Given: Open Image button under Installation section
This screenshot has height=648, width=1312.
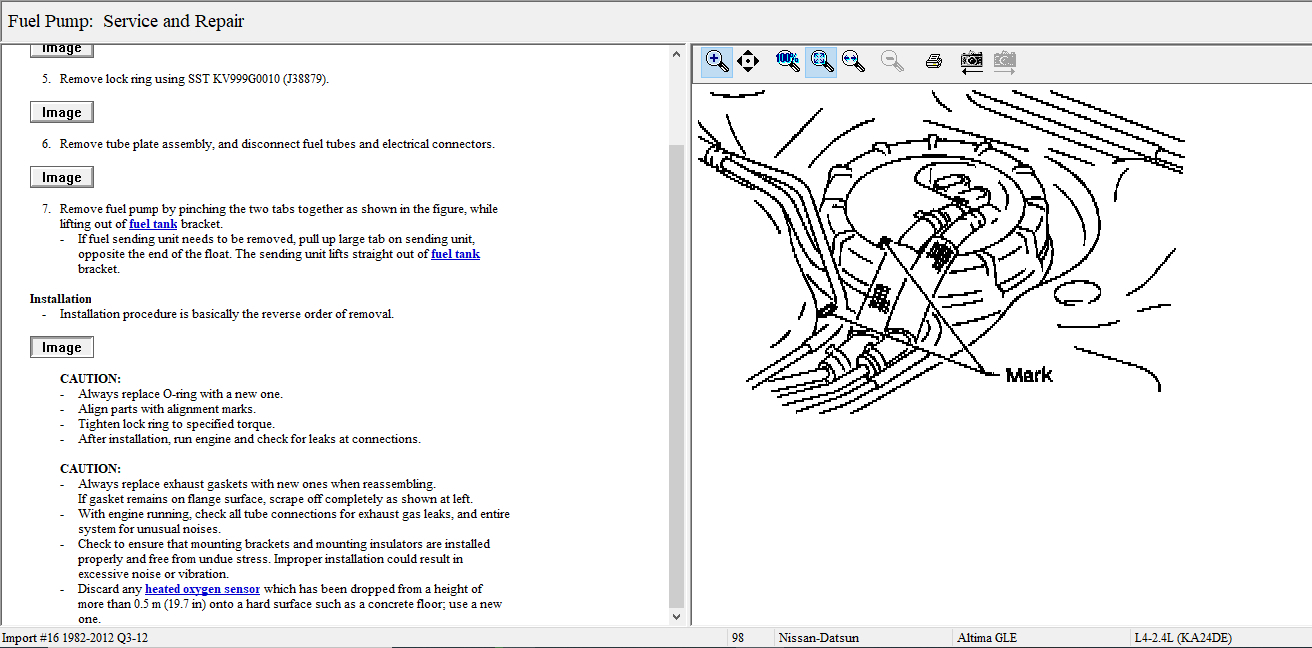Looking at the screenshot, I should click(62, 348).
